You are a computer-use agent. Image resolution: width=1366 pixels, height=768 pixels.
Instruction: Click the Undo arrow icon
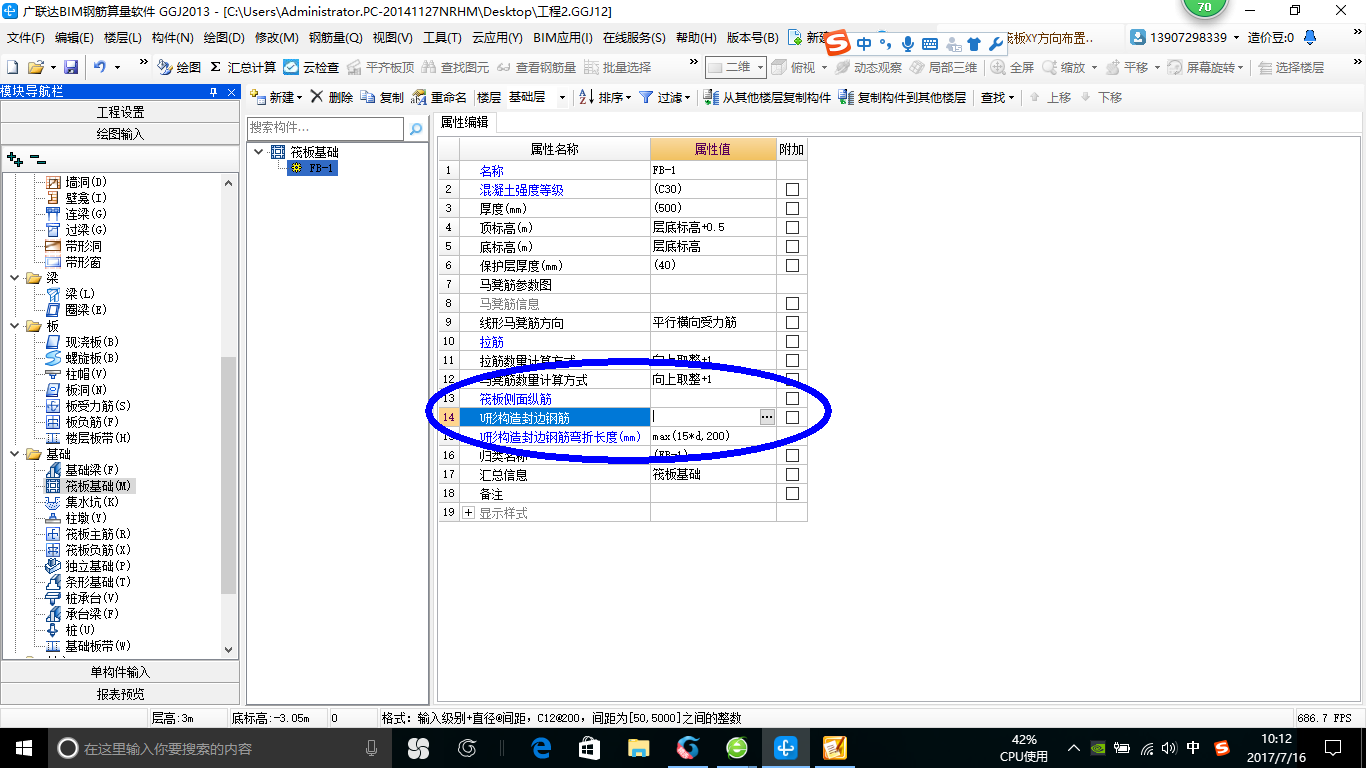[100, 67]
